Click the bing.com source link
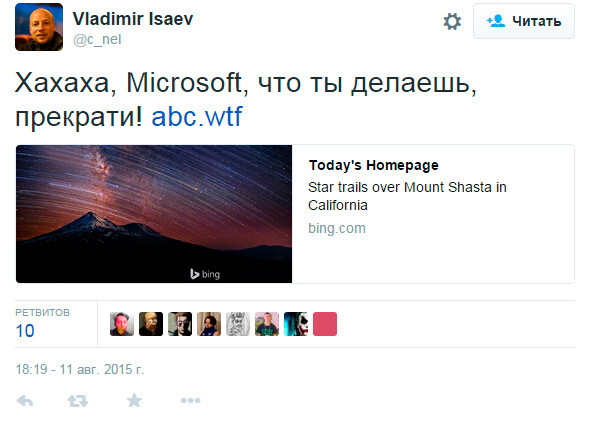This screenshot has width=600, height=424. (x=337, y=228)
